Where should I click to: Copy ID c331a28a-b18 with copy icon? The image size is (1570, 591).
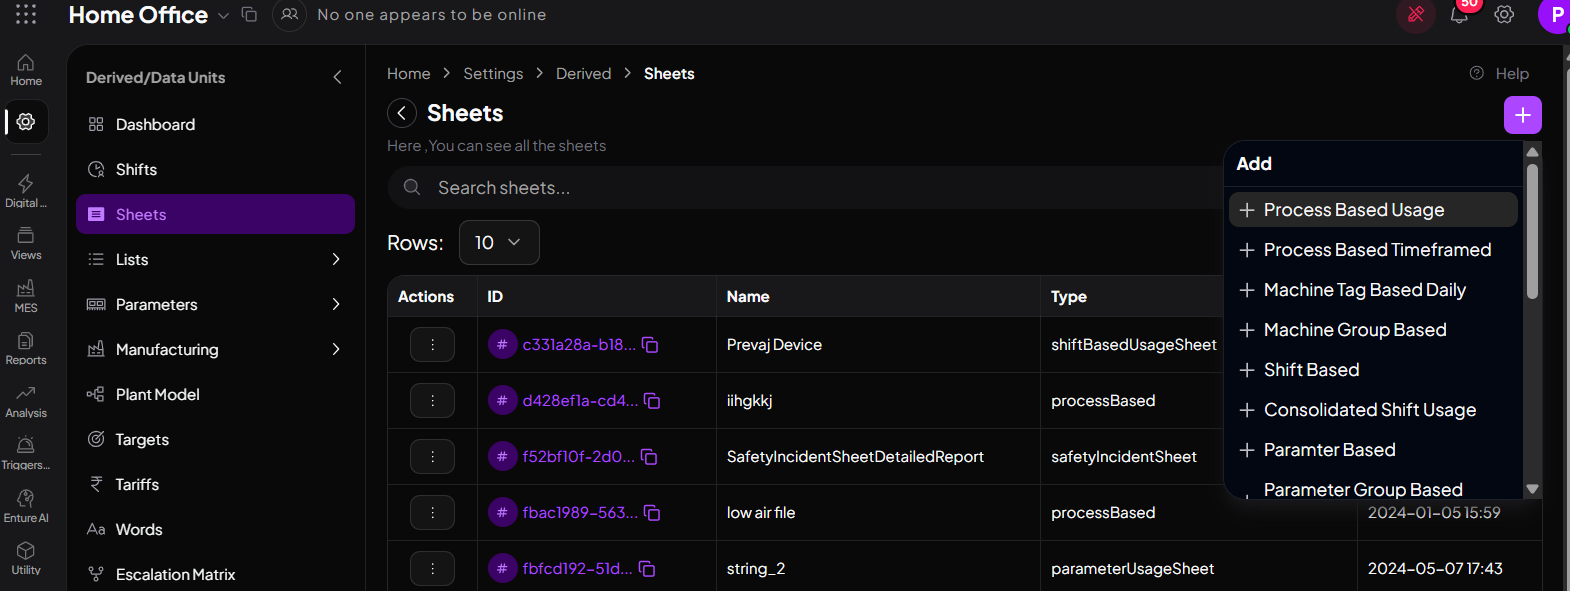650,345
